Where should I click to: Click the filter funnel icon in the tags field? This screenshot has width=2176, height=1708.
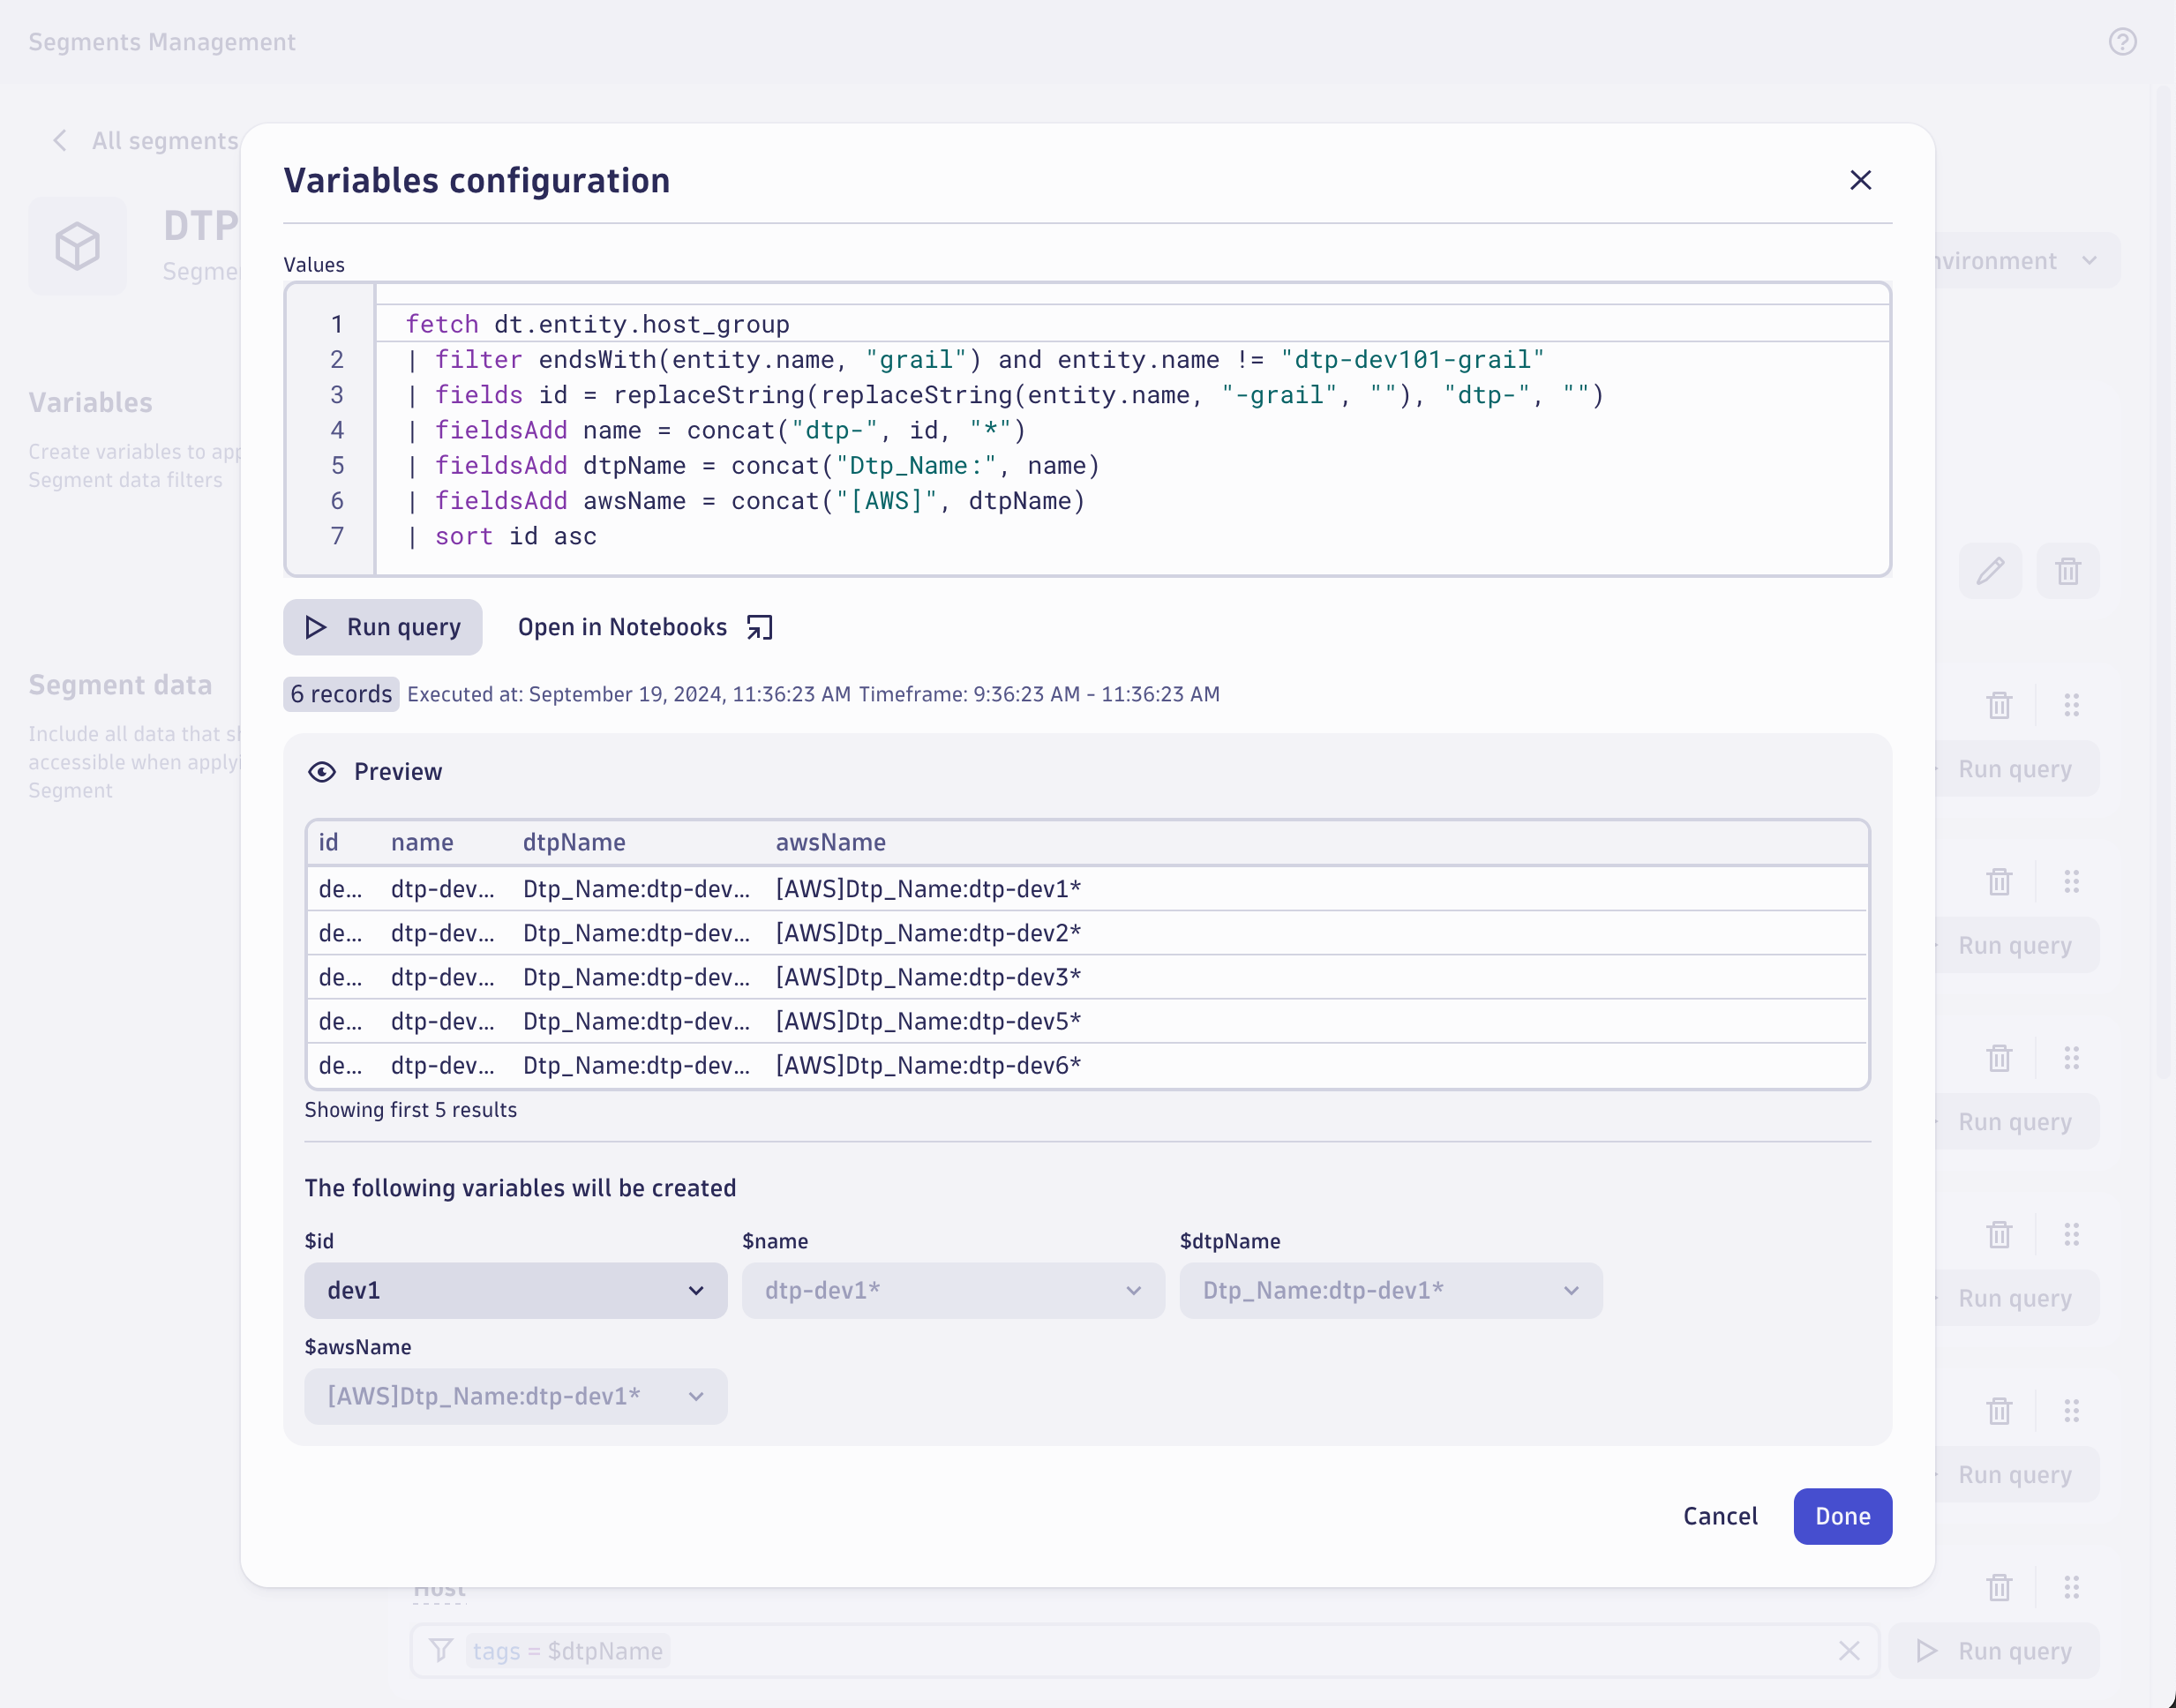tap(440, 1651)
